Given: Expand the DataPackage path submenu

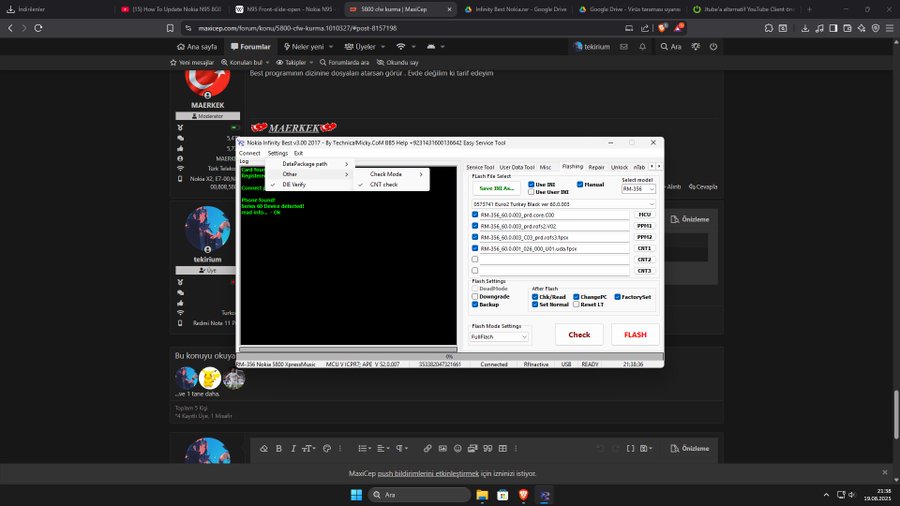Looking at the screenshot, I should coord(312,164).
